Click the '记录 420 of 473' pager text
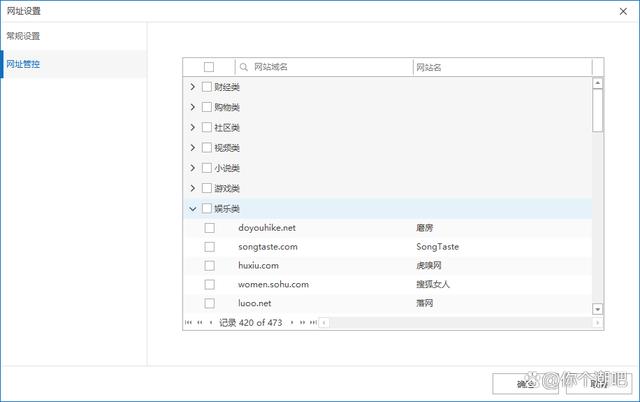640x402 pixels. (251, 322)
